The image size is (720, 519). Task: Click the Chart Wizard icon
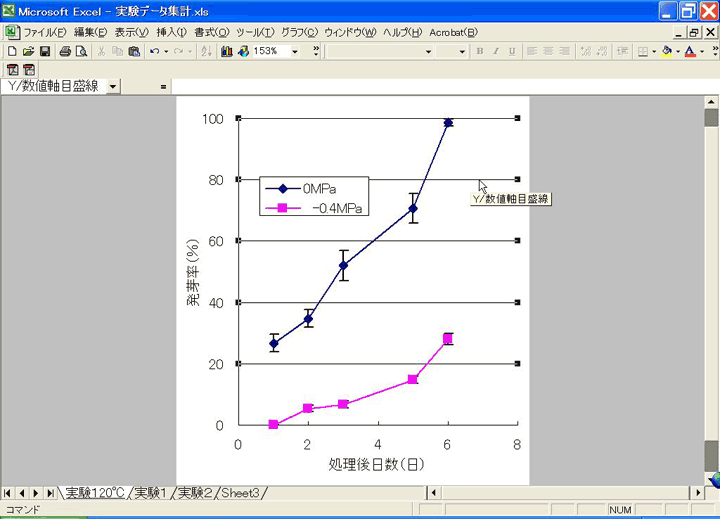click(226, 51)
